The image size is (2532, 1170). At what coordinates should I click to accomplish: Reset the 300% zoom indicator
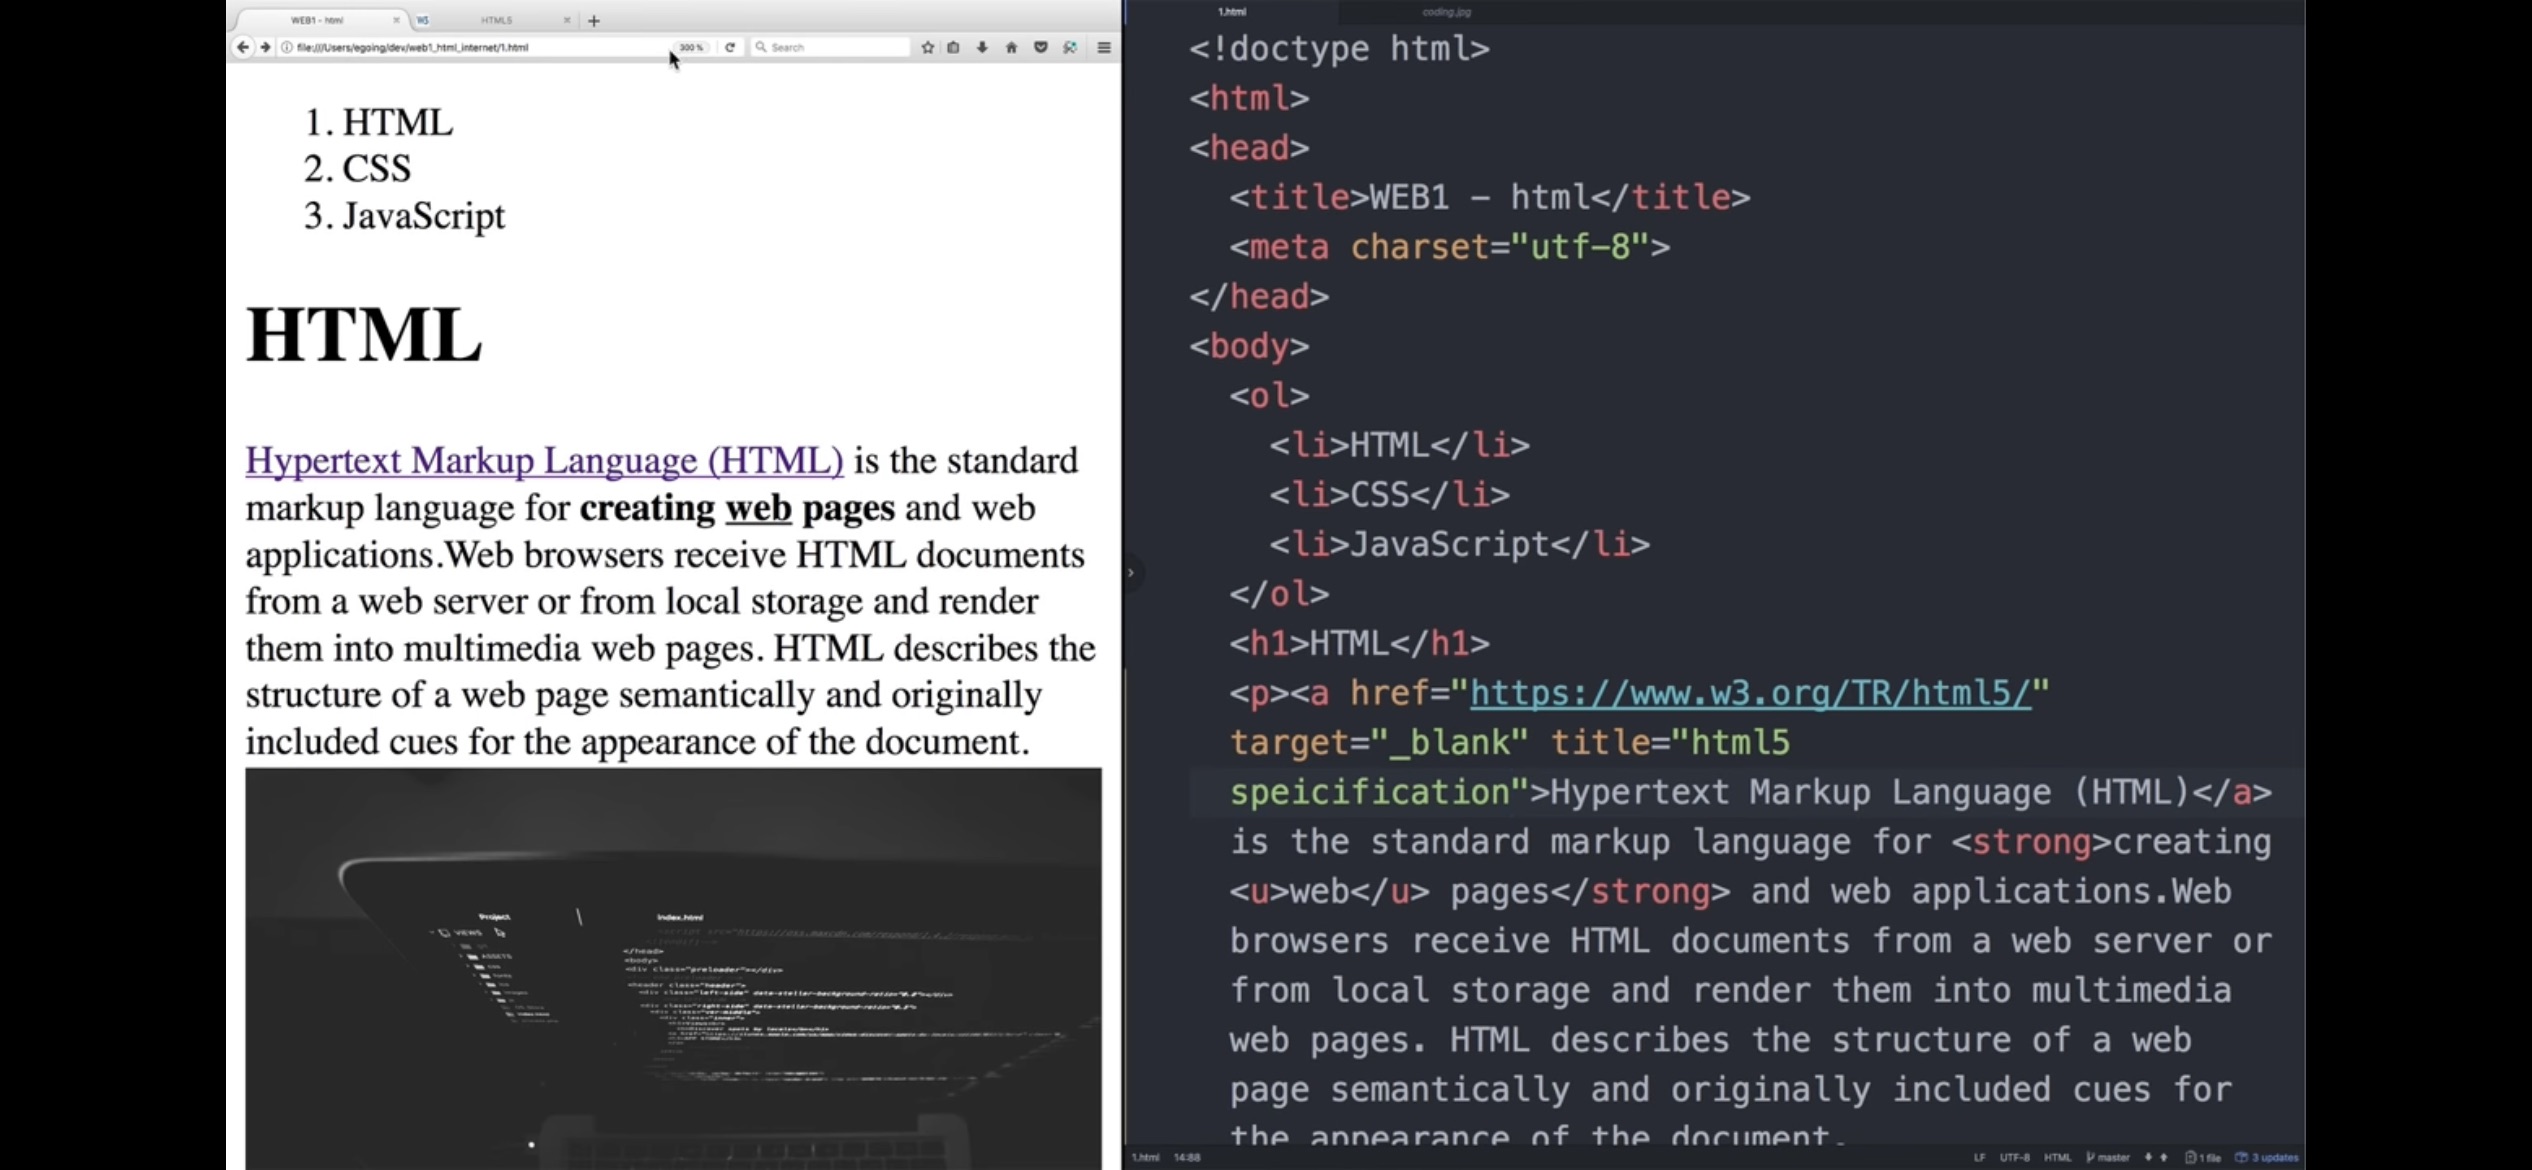691,47
